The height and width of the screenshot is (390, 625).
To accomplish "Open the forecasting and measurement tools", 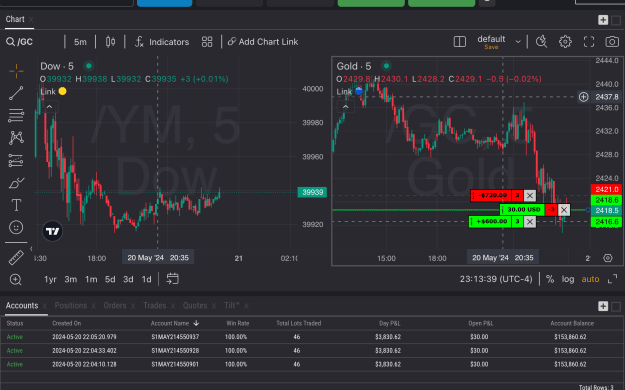I will click(x=16, y=160).
